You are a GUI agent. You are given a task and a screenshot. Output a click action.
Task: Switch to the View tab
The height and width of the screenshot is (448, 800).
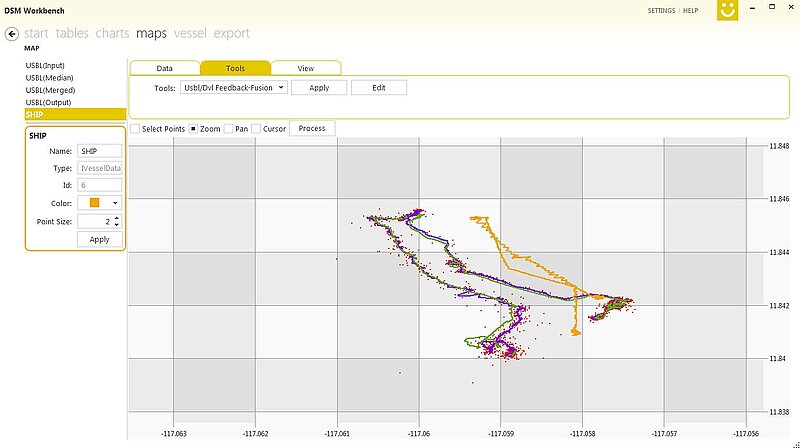305,68
